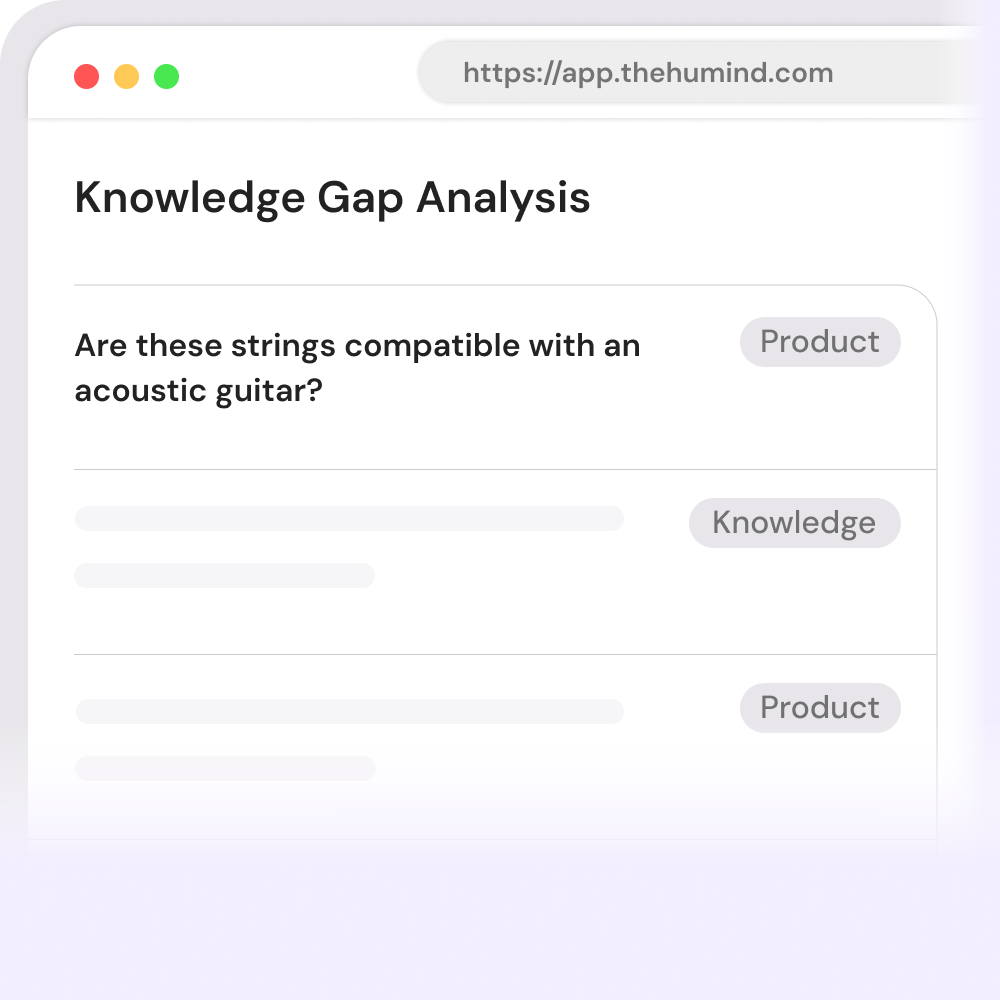Click the Knowledge Gap Analysis heading
This screenshot has height=1000, width=1000.
[x=332, y=198]
